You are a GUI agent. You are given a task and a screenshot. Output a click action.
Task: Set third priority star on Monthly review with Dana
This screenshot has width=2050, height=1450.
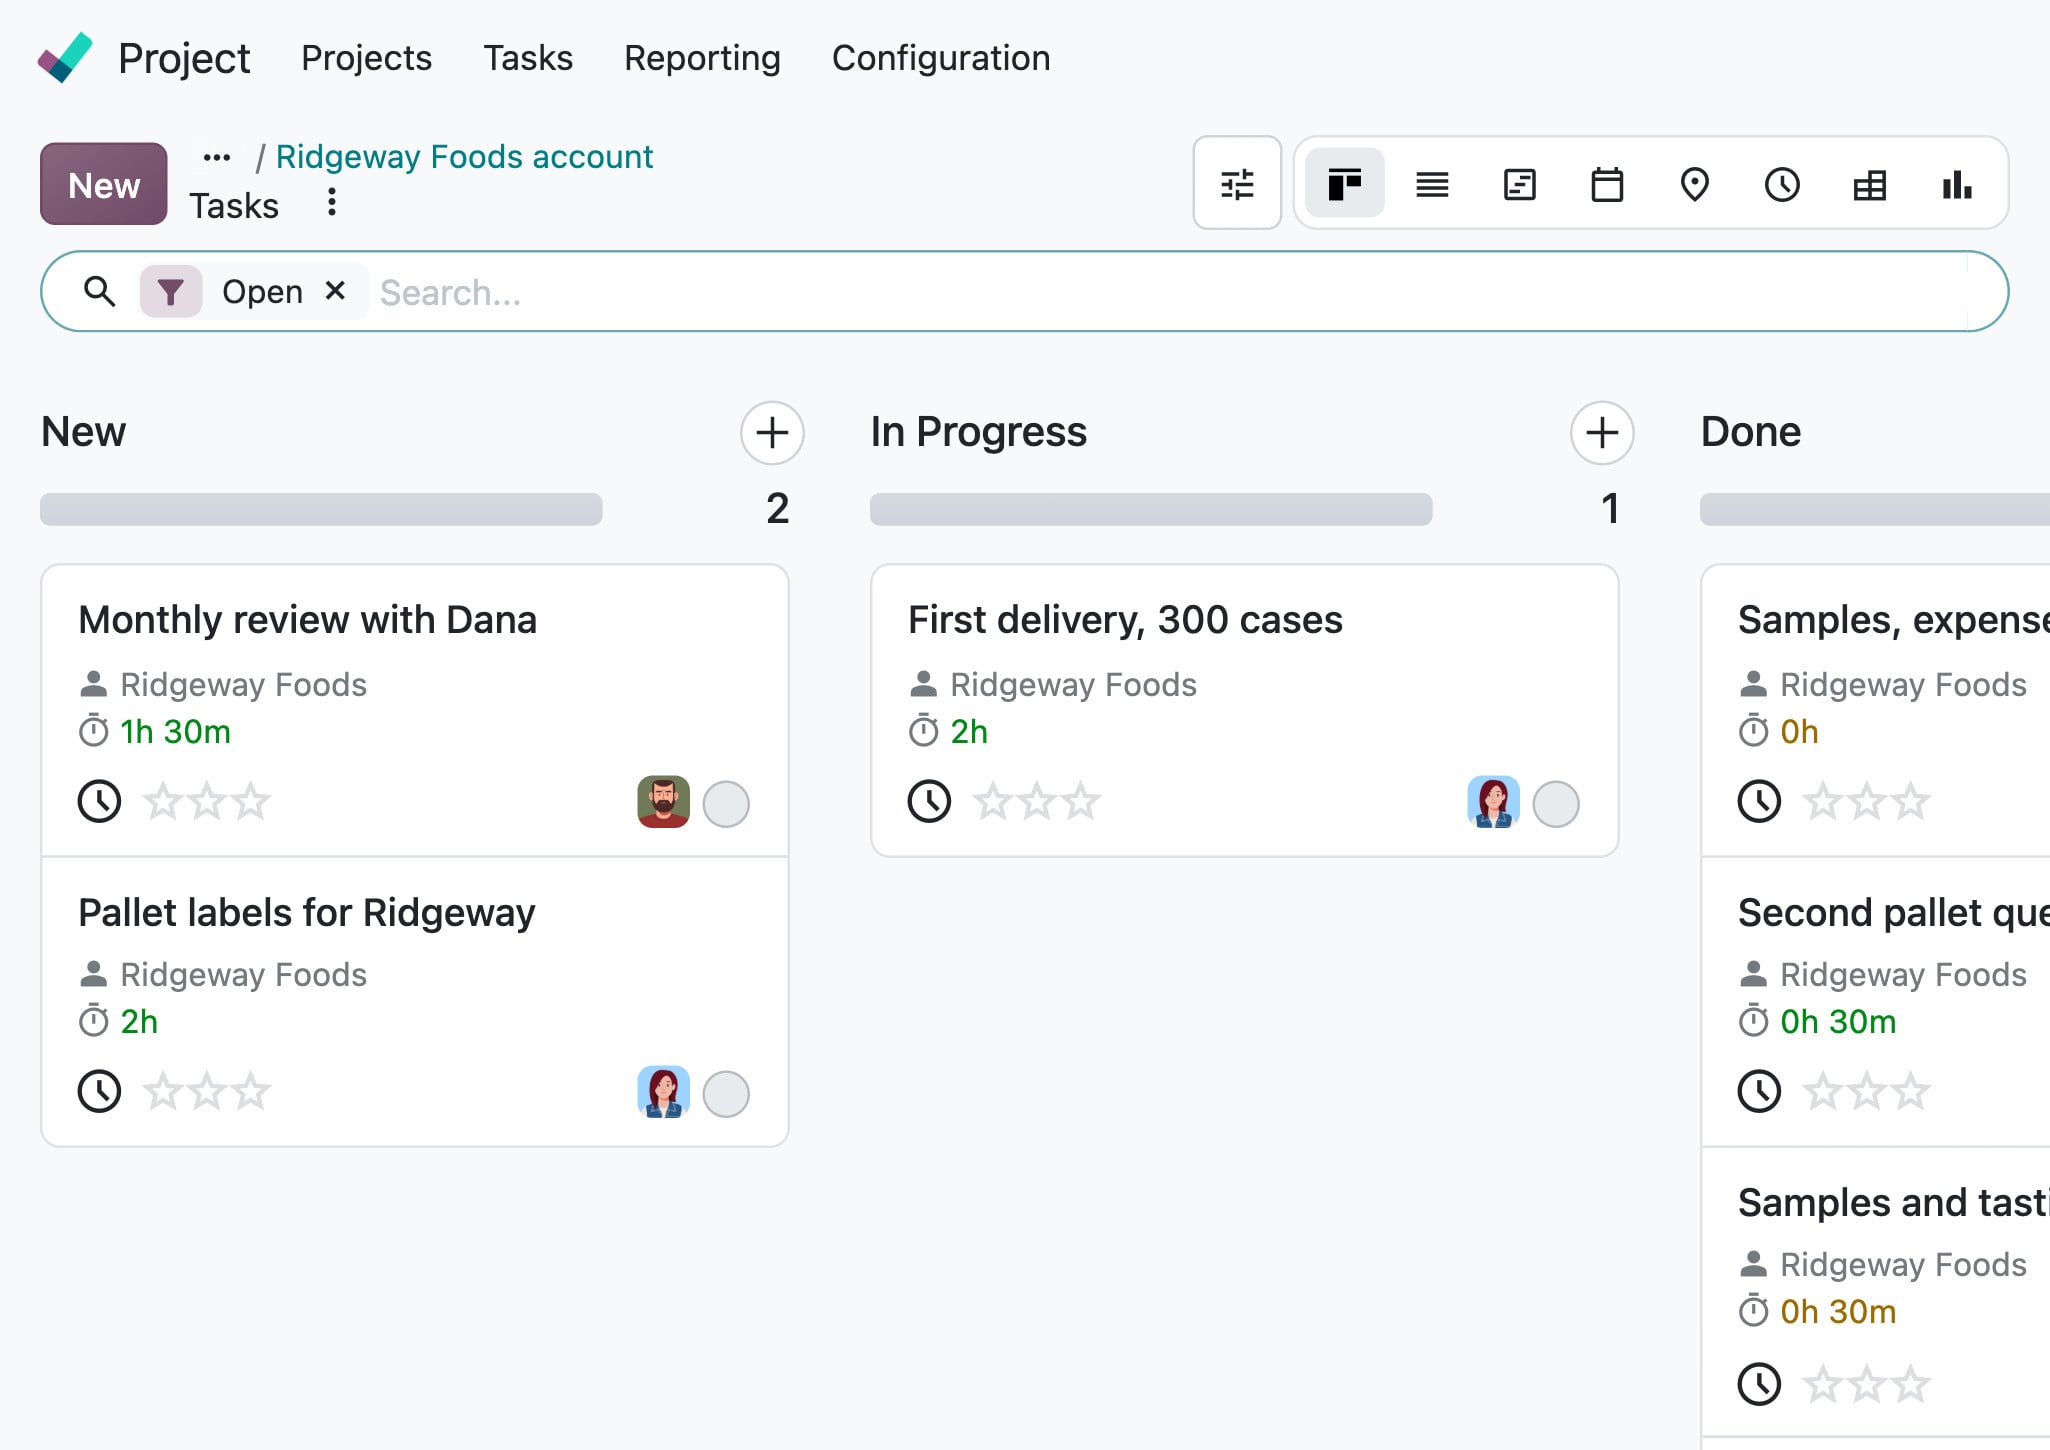click(251, 801)
